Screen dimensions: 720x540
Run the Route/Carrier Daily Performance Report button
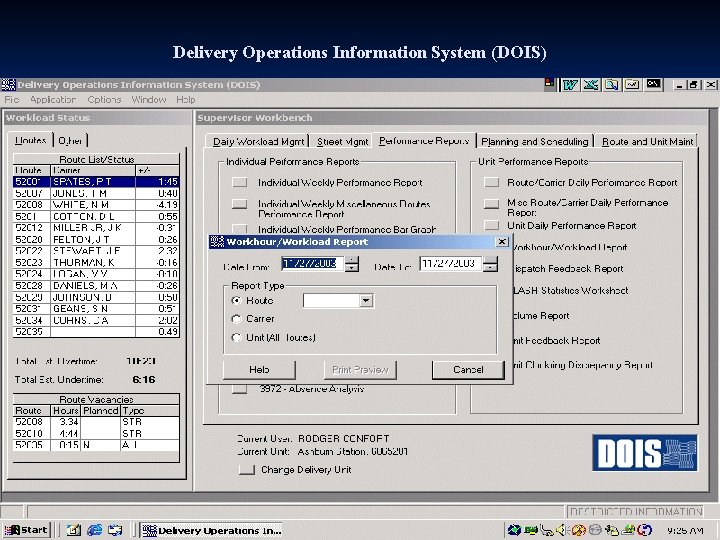[491, 182]
